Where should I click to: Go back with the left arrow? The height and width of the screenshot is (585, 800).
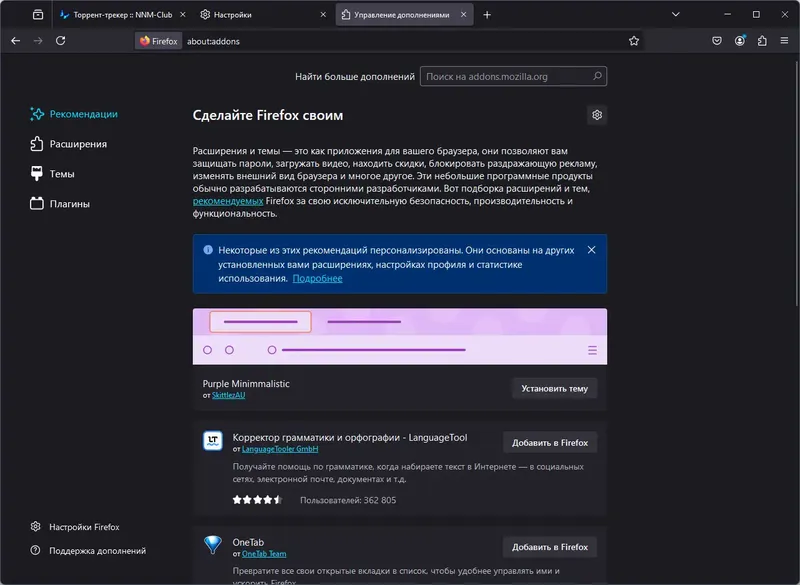pos(16,41)
